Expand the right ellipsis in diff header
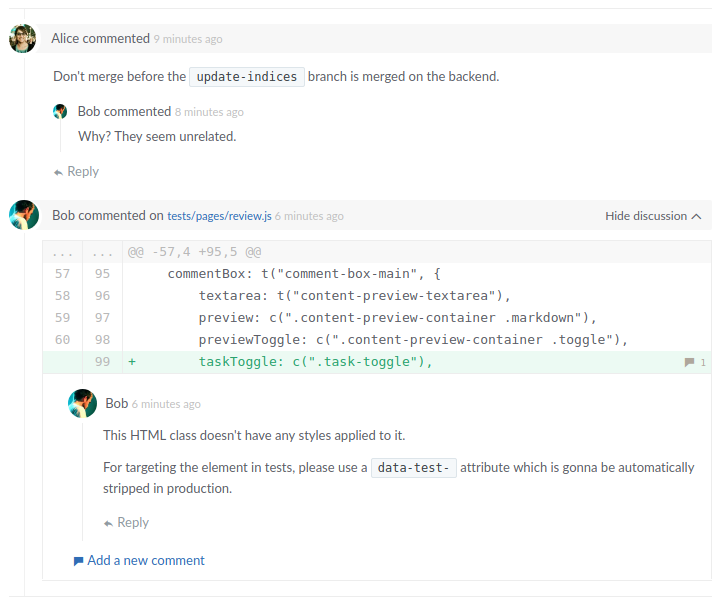The image size is (720, 605). [x=102, y=252]
